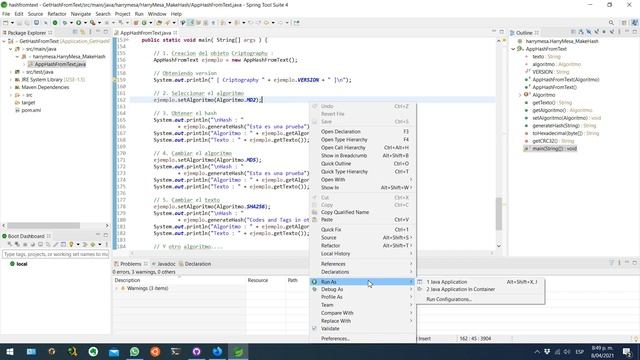
Task: Open the Outline view menu icon
Action: coord(619,32)
